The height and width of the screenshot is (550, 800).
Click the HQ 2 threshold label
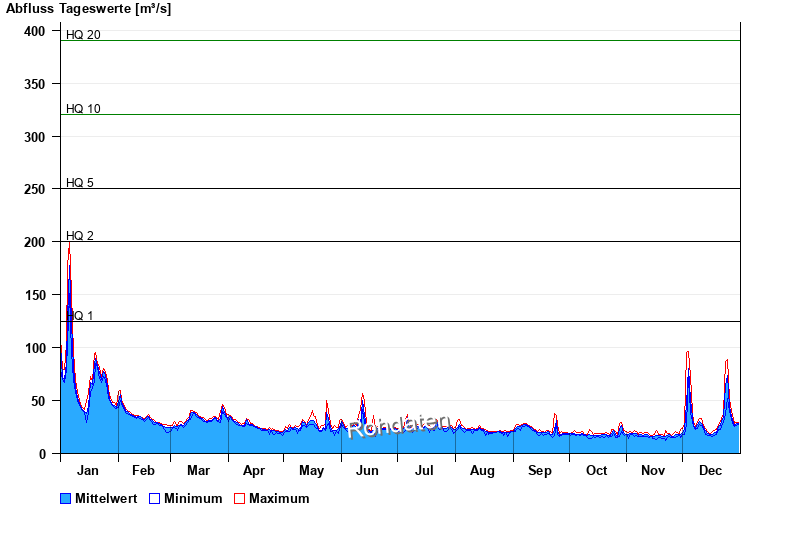click(x=80, y=236)
